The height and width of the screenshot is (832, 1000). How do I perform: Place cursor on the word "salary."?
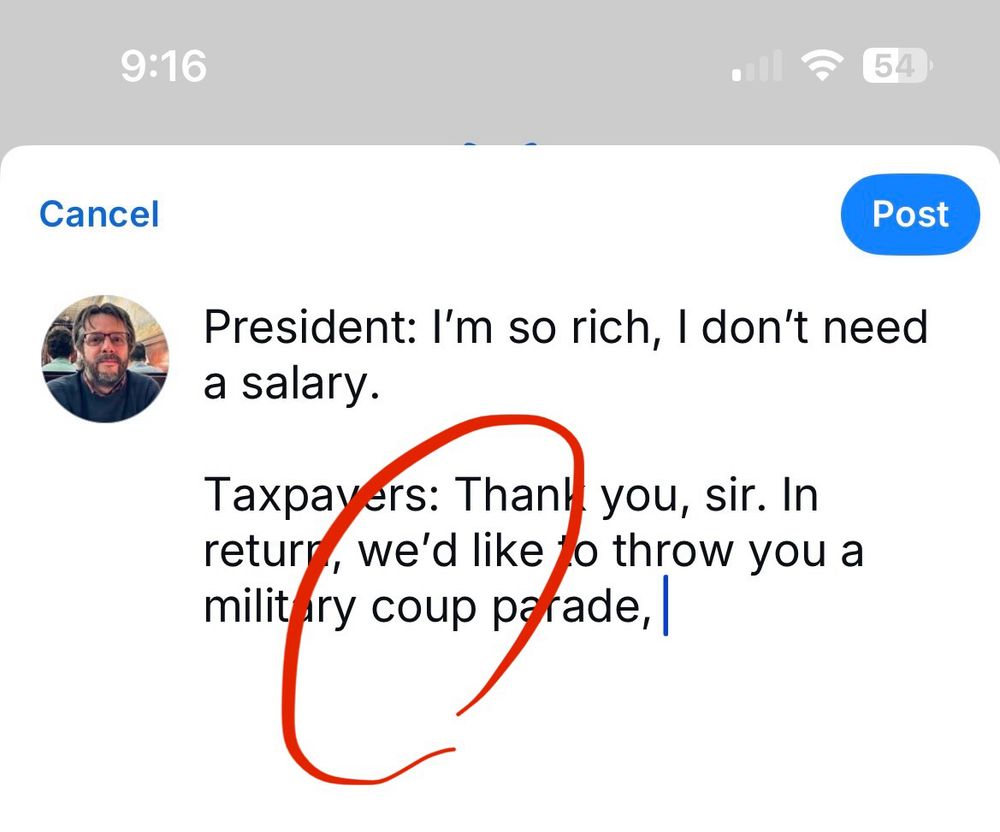pos(311,384)
